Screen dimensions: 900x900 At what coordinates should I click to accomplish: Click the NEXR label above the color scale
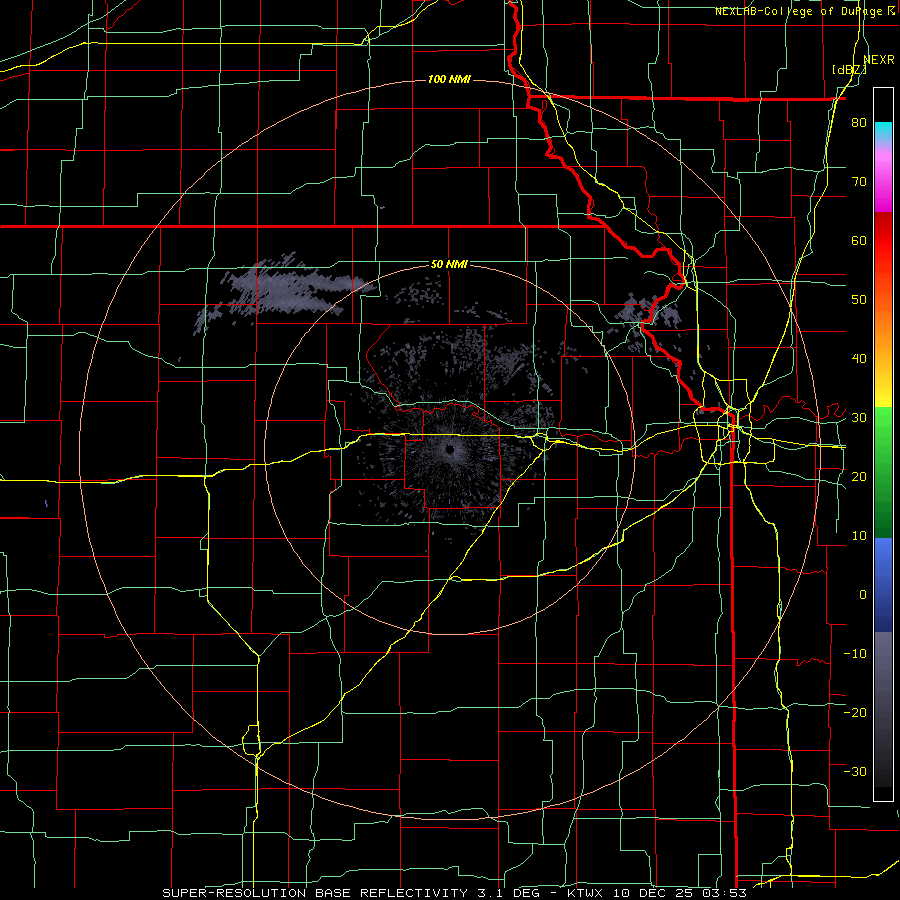pyautogui.click(x=879, y=60)
